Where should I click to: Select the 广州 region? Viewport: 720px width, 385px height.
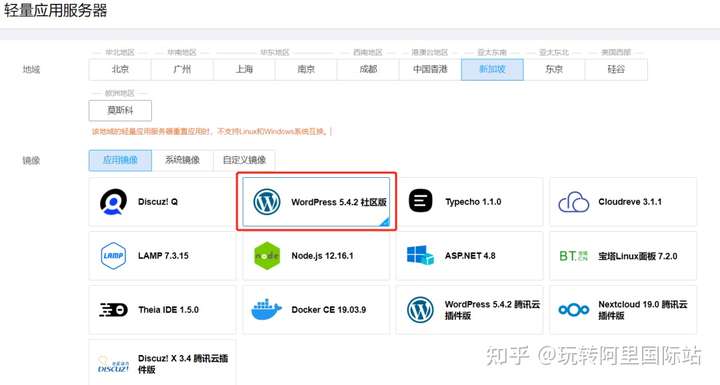coord(182,69)
